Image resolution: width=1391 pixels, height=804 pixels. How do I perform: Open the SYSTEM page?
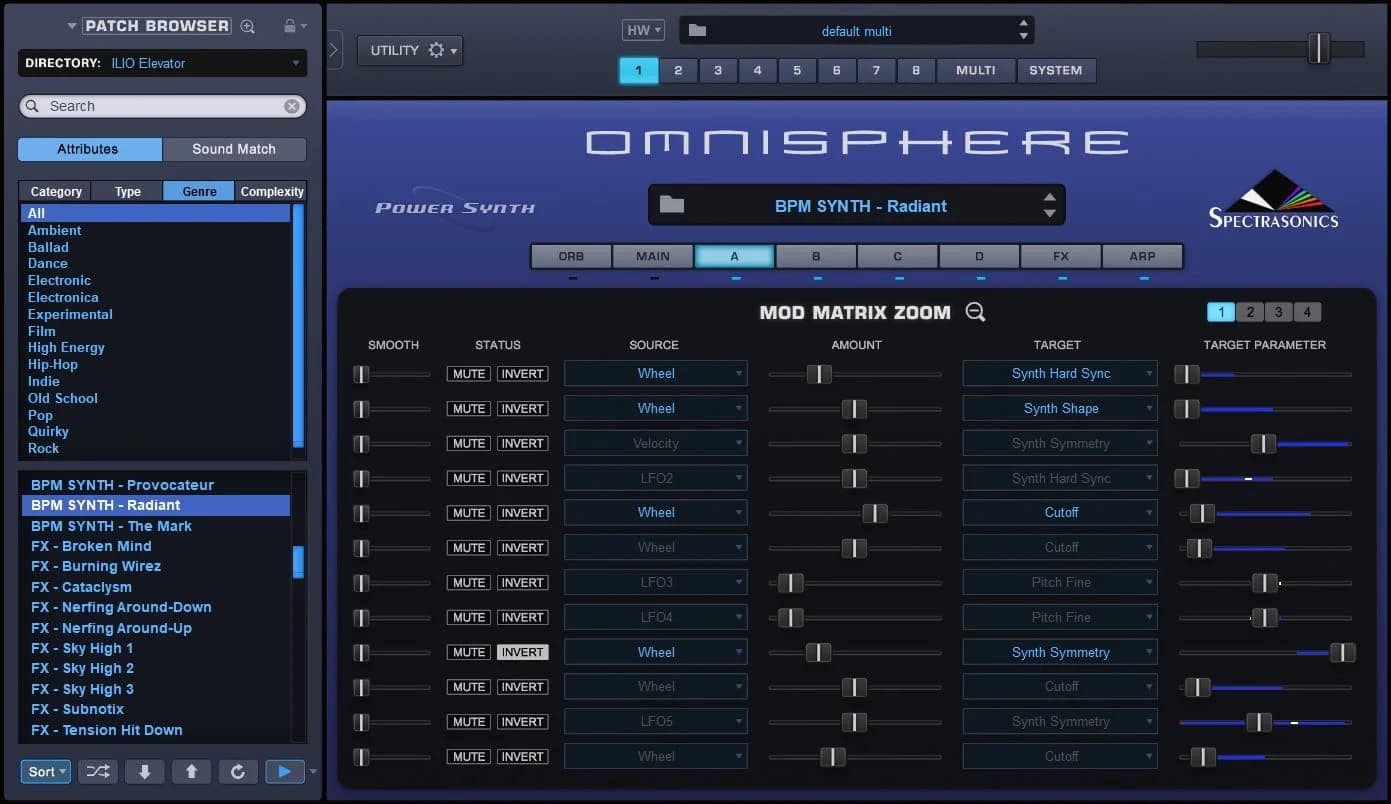pos(1056,70)
